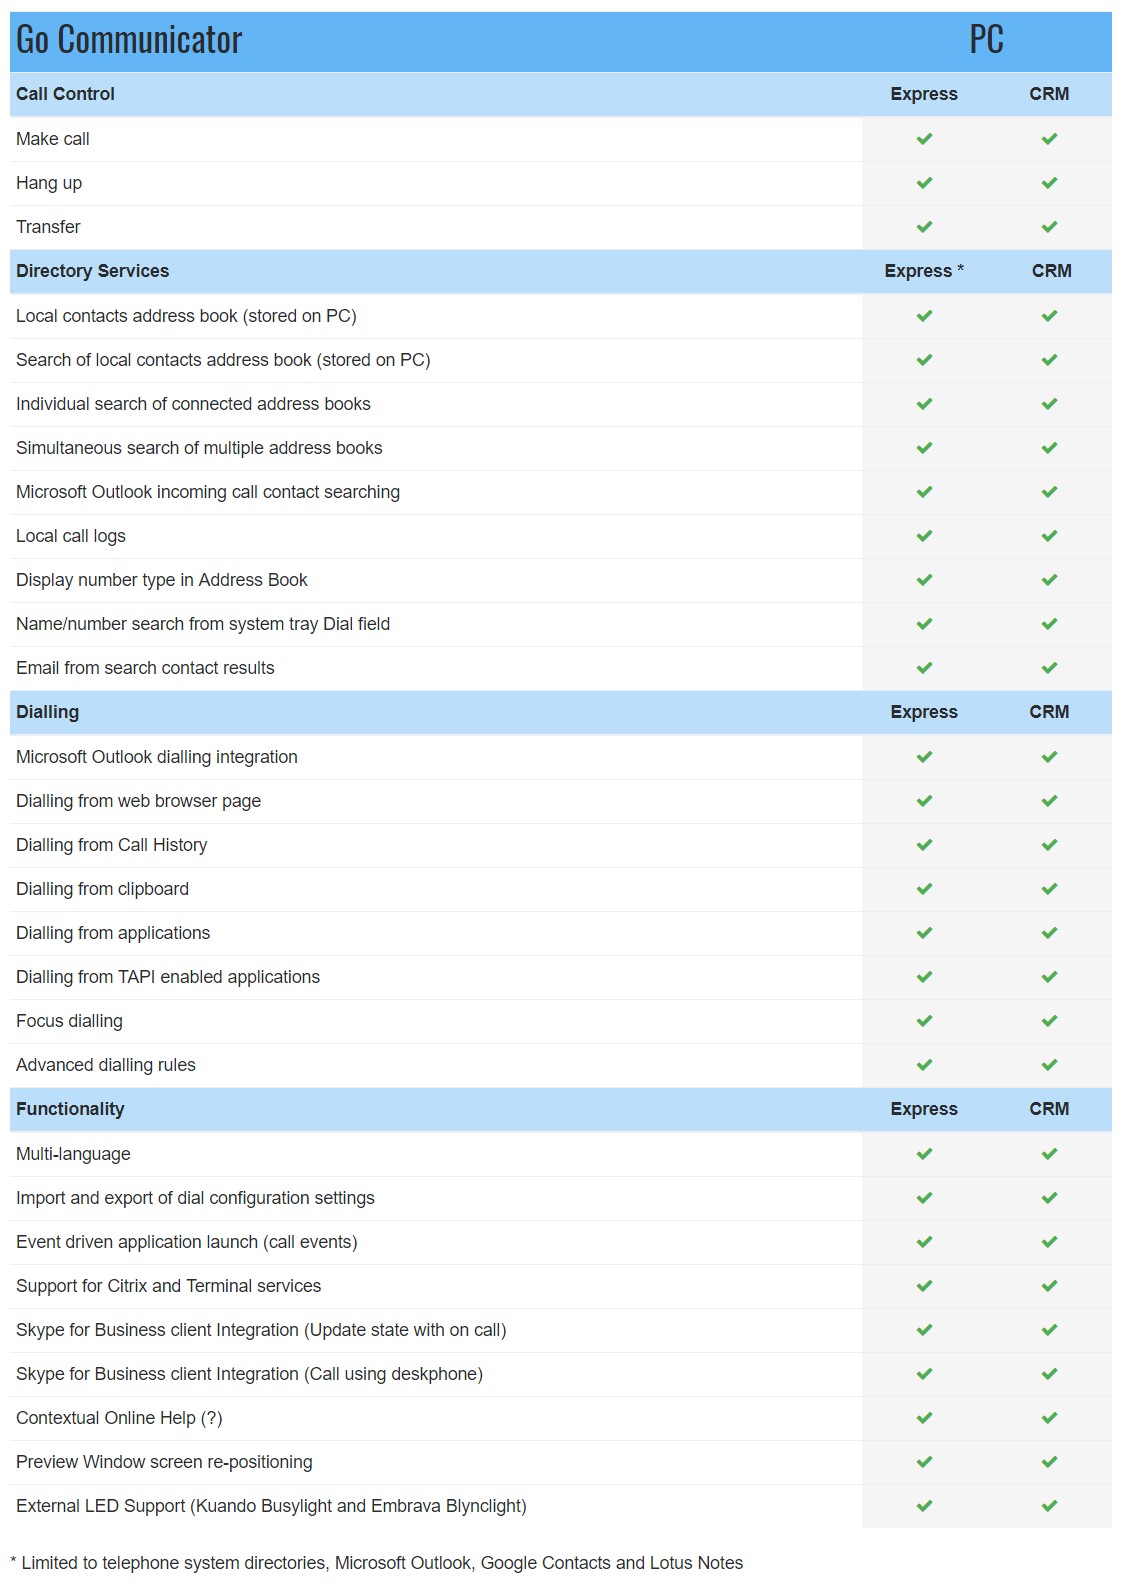Click the Express * column header
1128x1595 pixels.
(924, 271)
